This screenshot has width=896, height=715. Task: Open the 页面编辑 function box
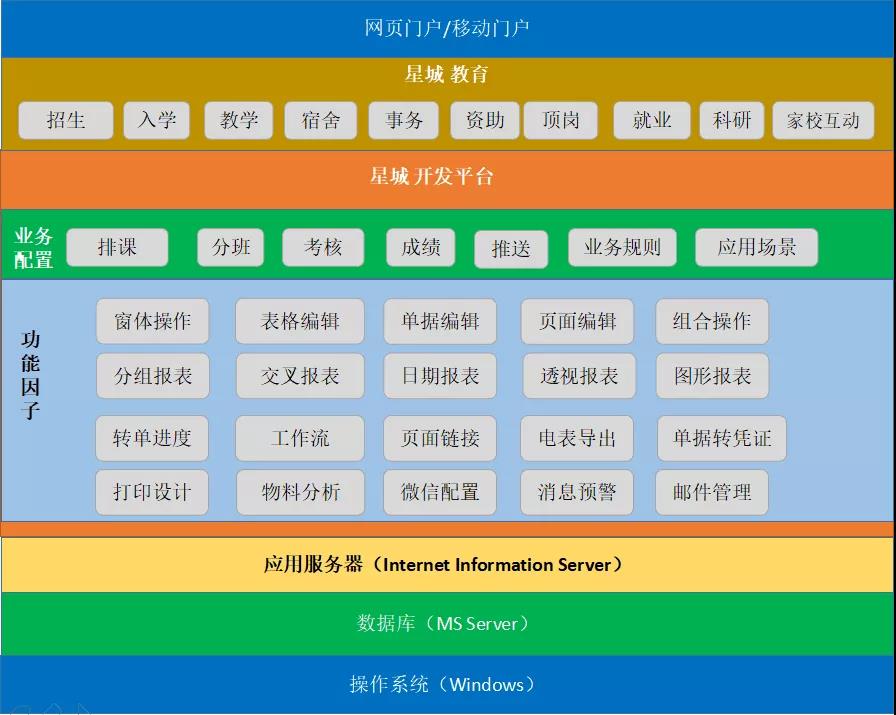pos(577,321)
